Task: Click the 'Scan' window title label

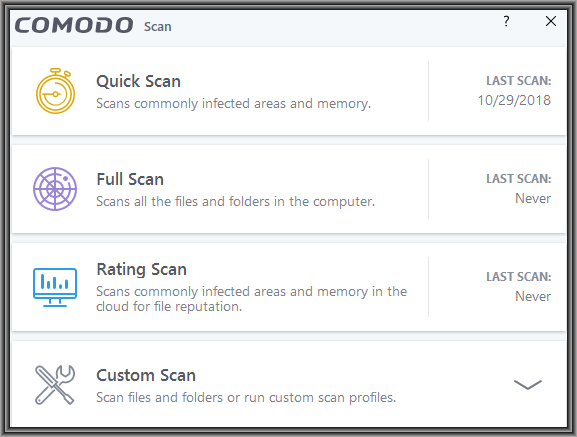Action: 157,26
